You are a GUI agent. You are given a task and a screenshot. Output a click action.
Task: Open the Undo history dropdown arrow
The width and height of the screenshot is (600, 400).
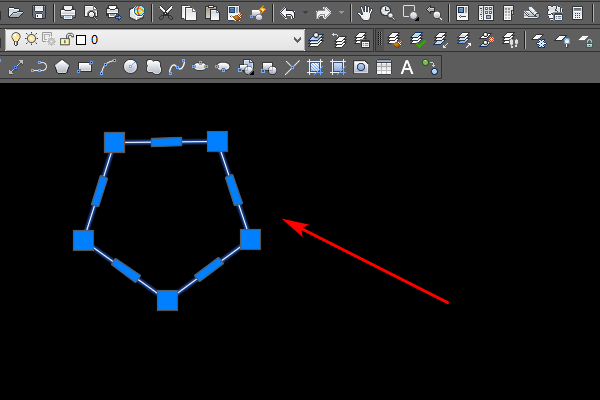(x=305, y=13)
